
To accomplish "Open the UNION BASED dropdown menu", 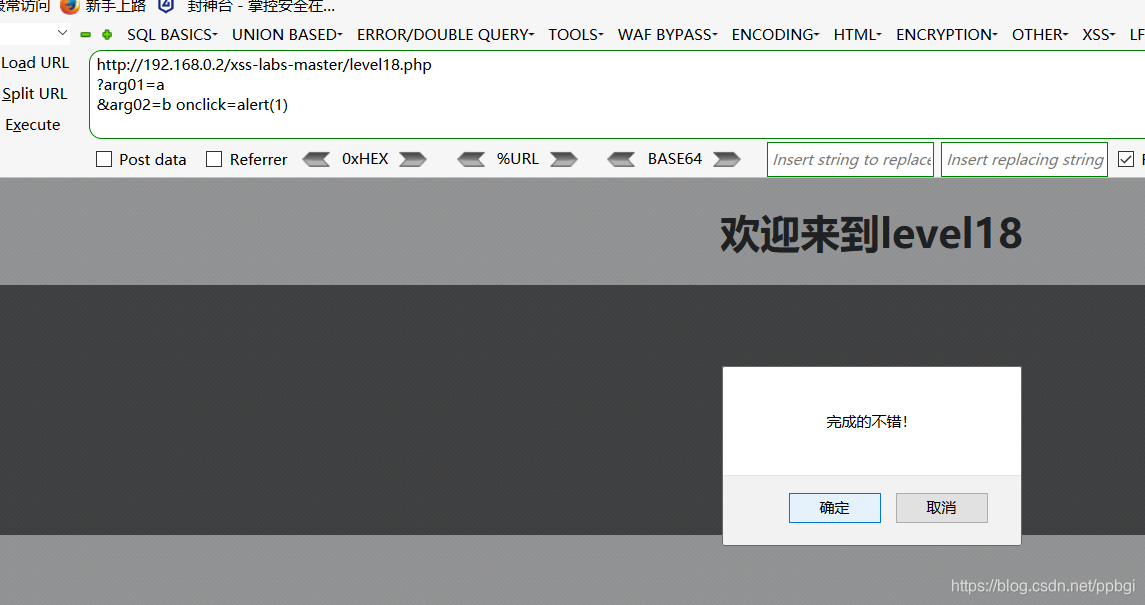I will click(x=287, y=34).
